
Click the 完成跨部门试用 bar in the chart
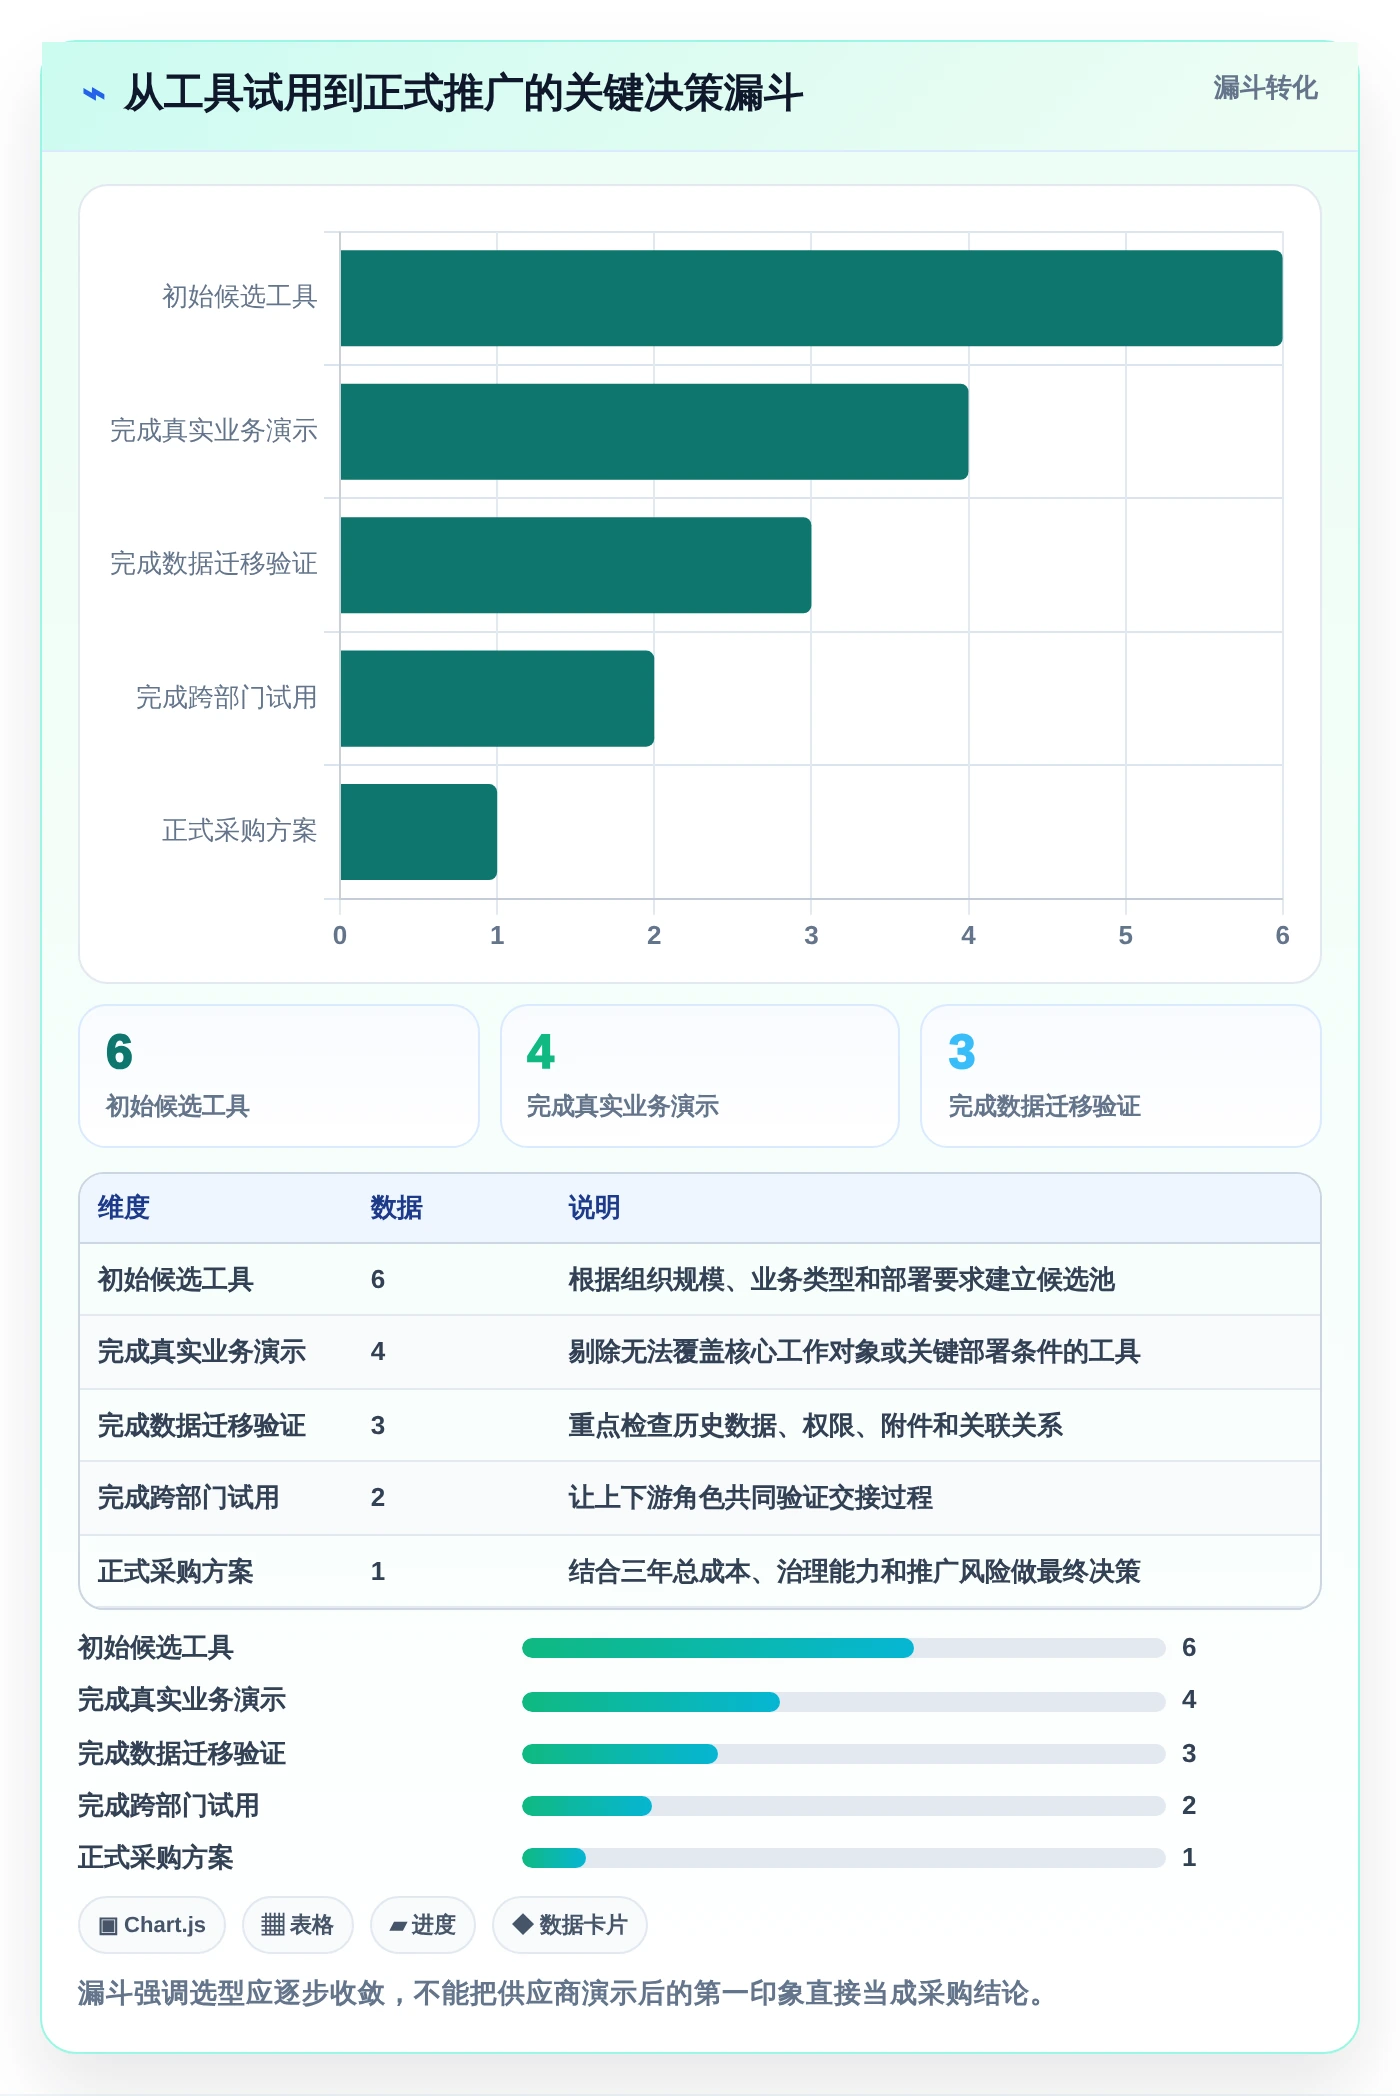click(x=497, y=699)
